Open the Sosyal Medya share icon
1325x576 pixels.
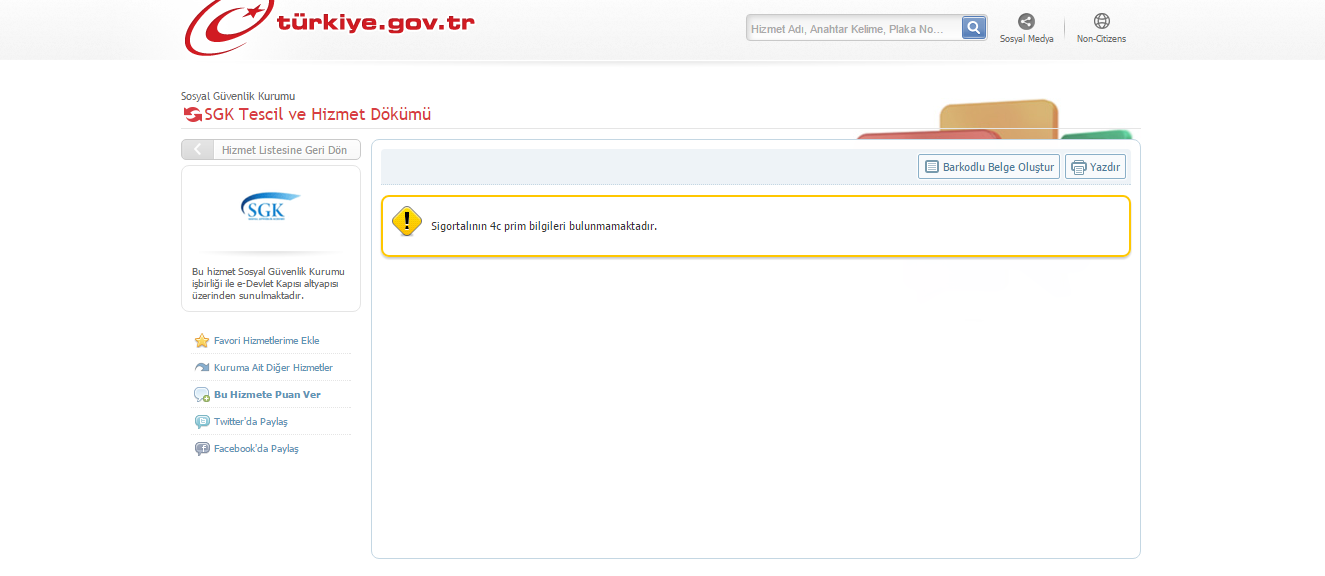(x=1026, y=21)
